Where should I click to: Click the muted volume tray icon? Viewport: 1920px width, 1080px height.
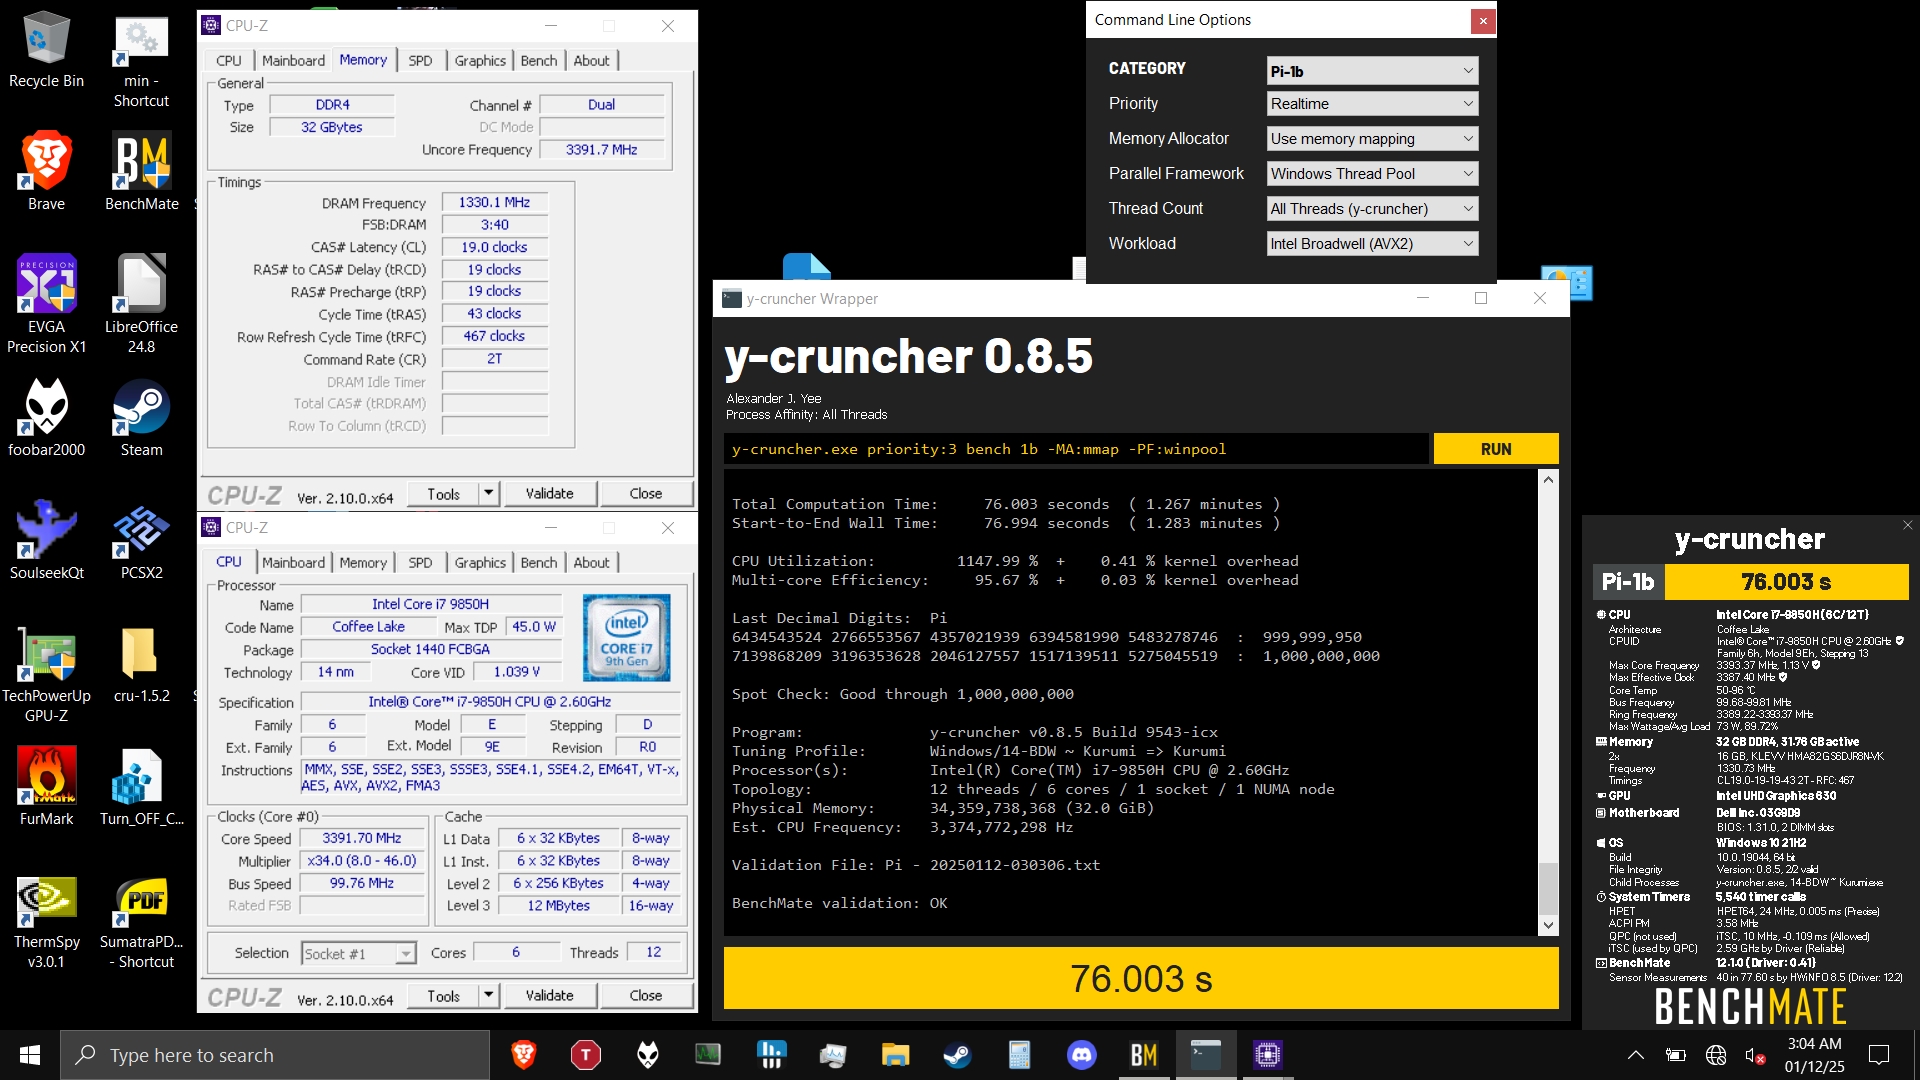click(x=1755, y=1054)
